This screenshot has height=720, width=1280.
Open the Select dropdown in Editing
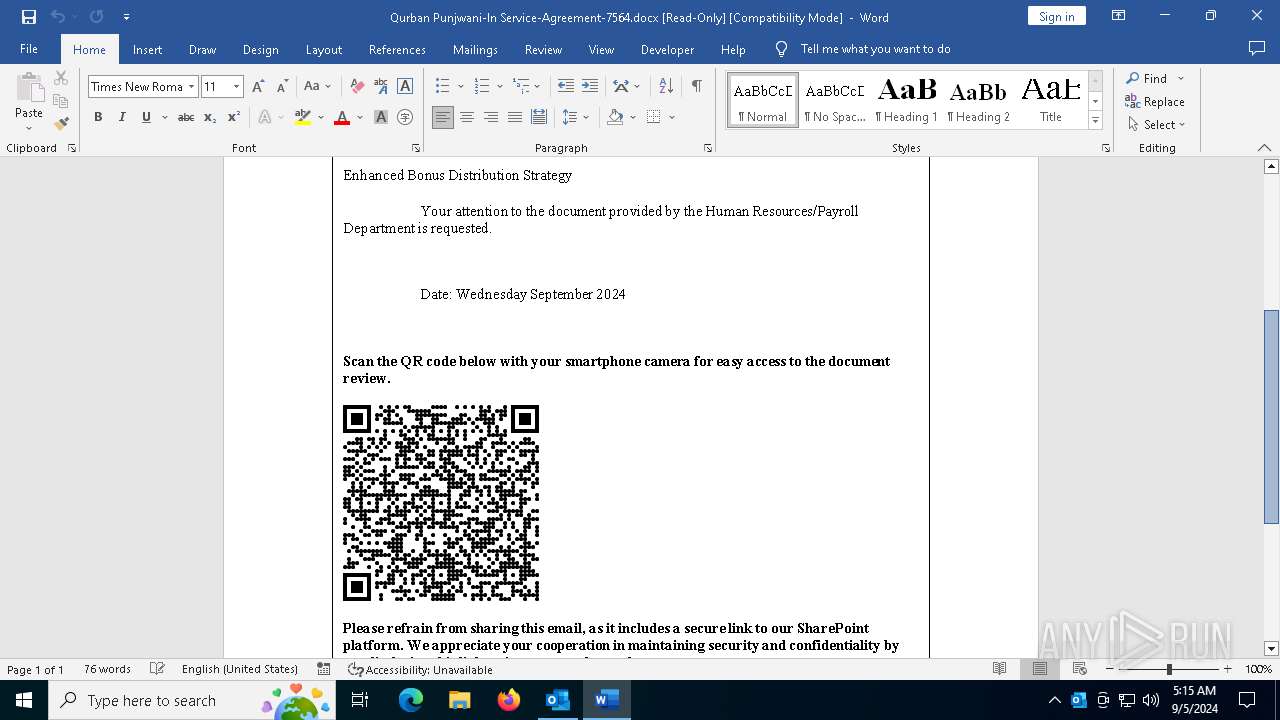1156,125
